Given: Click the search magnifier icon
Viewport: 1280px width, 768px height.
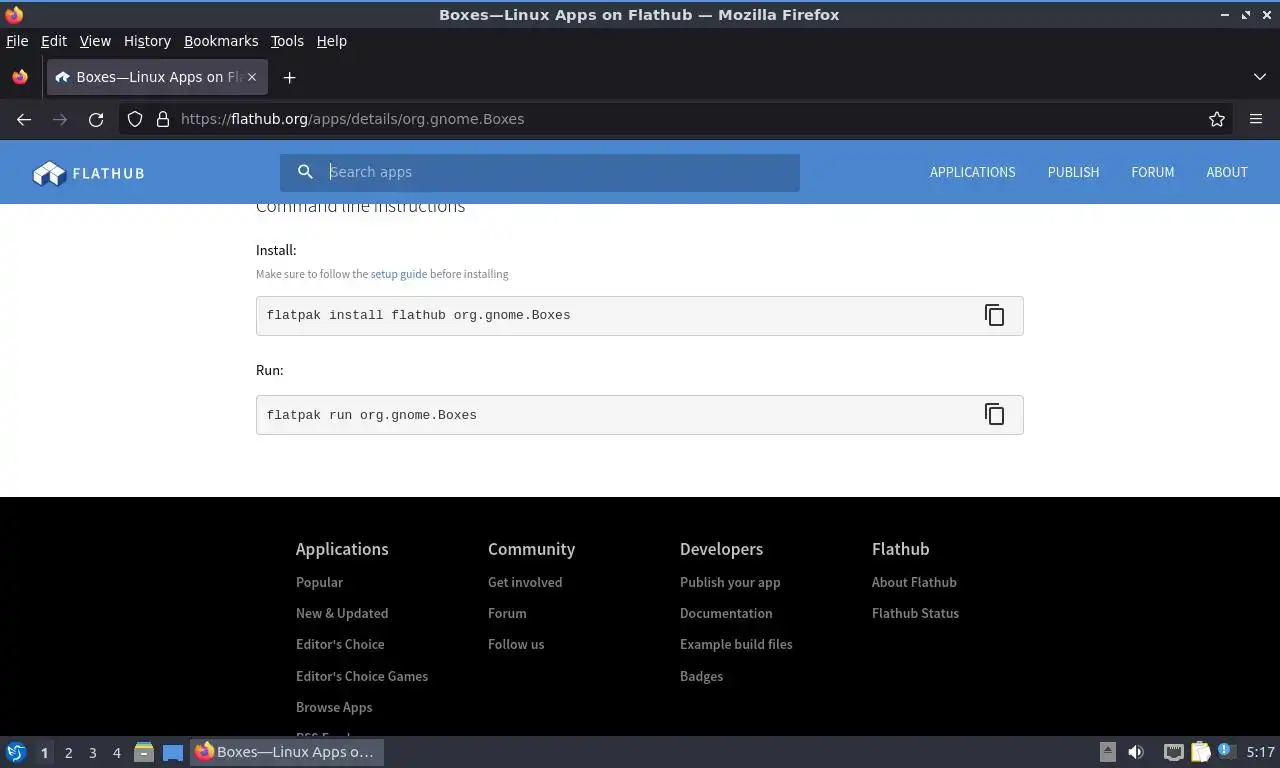Looking at the screenshot, I should coord(305,172).
